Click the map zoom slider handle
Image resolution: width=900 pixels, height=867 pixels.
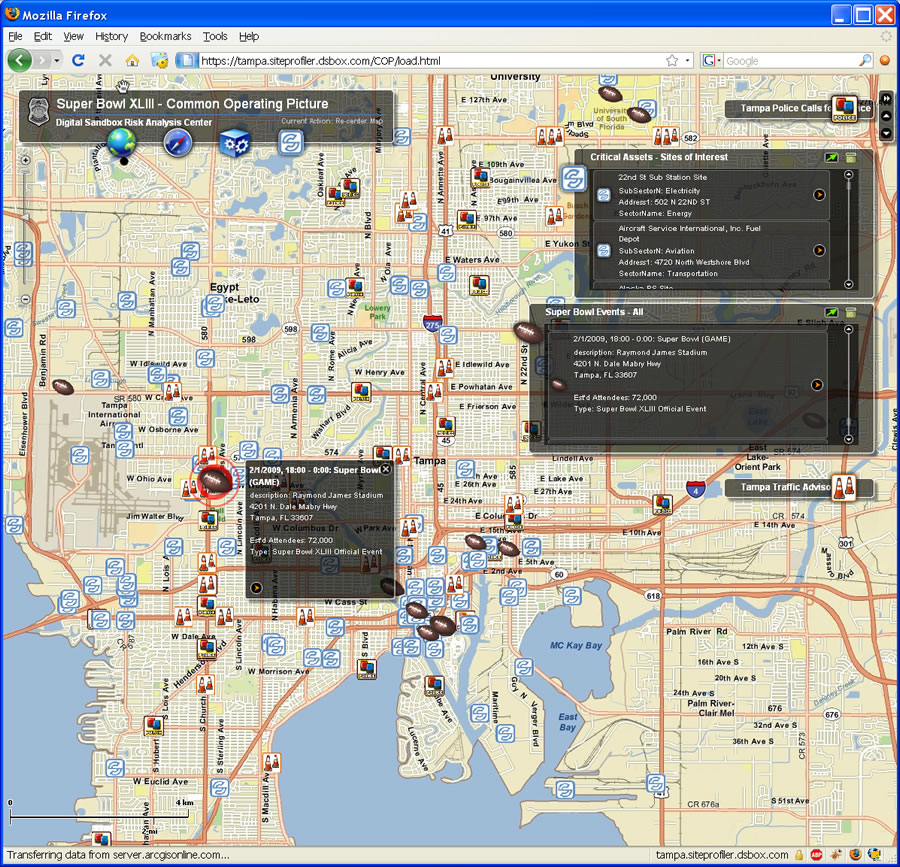(25, 216)
